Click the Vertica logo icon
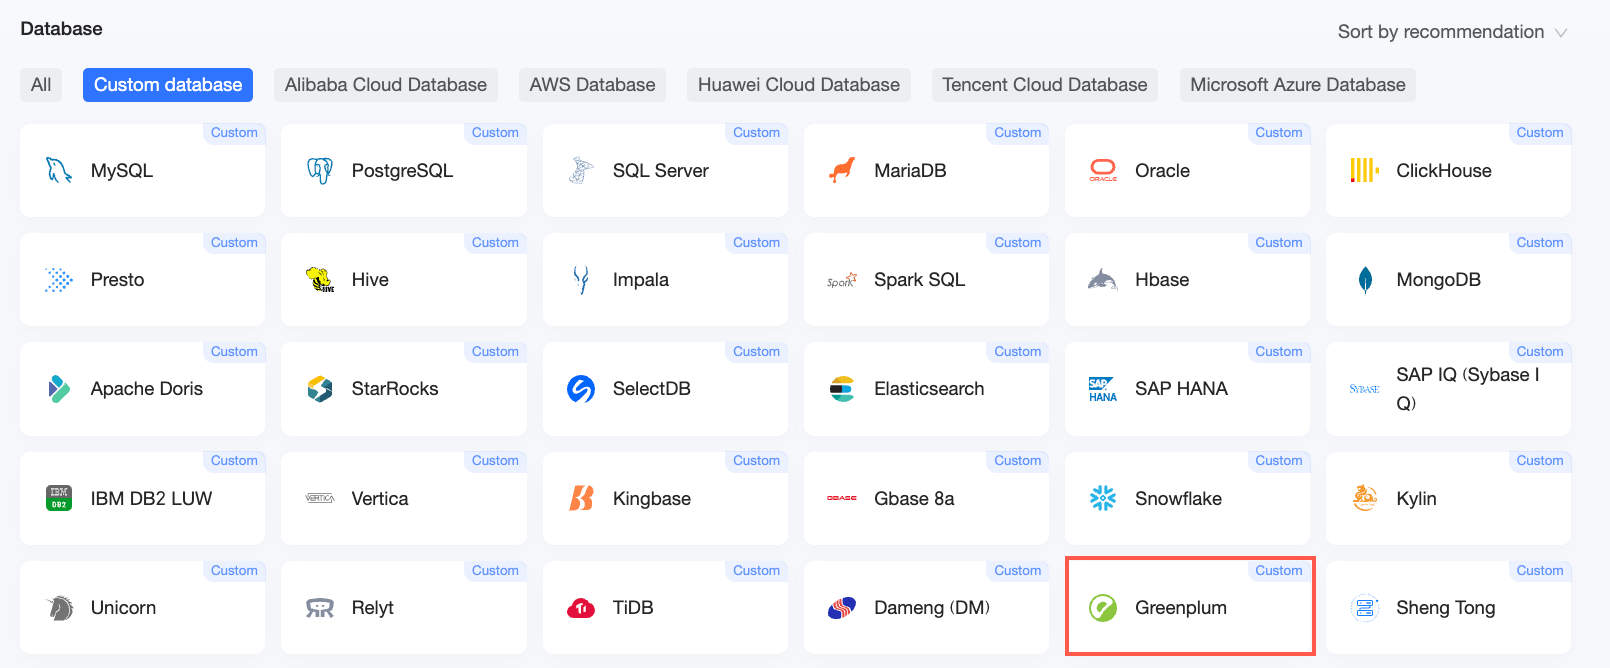This screenshot has height=668, width=1610. (x=320, y=498)
